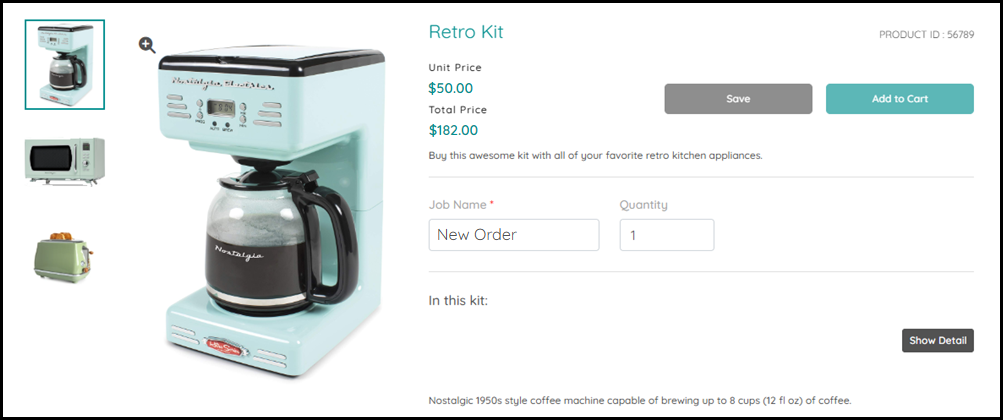The width and height of the screenshot is (1003, 420).
Task: Click into the Quantity input box
Action: (x=666, y=235)
